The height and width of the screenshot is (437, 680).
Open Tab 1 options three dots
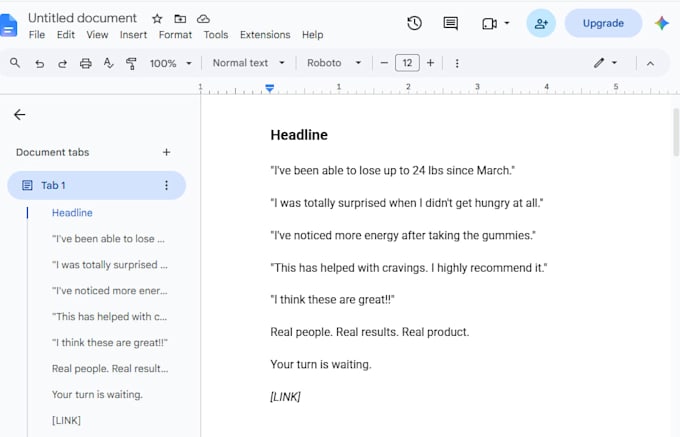coord(166,186)
